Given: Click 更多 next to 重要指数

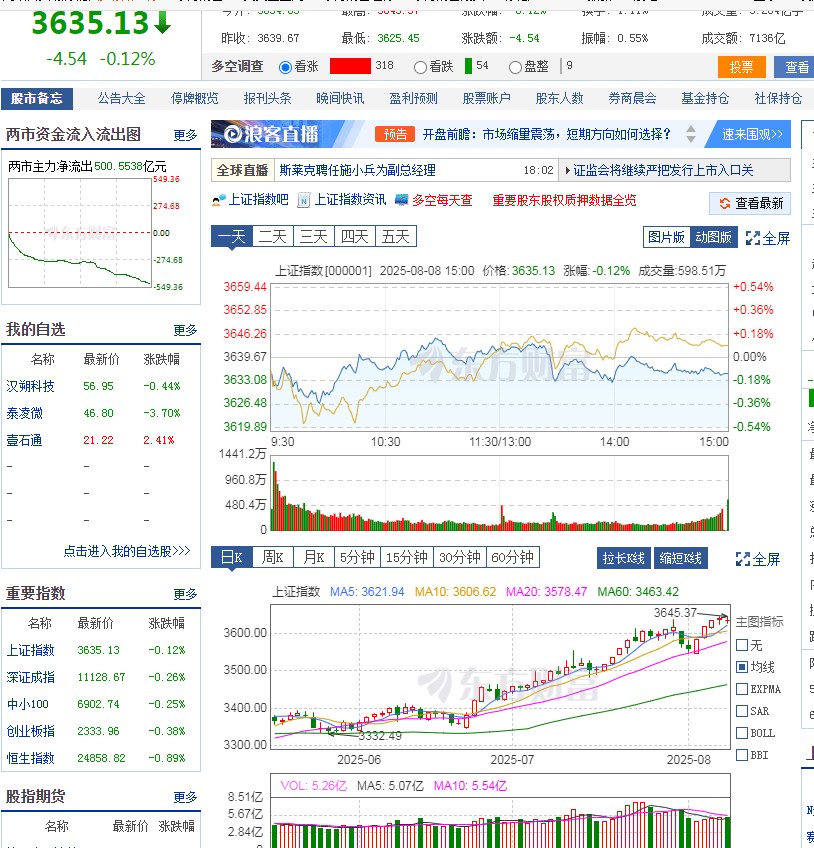Looking at the screenshot, I should tap(184, 593).
